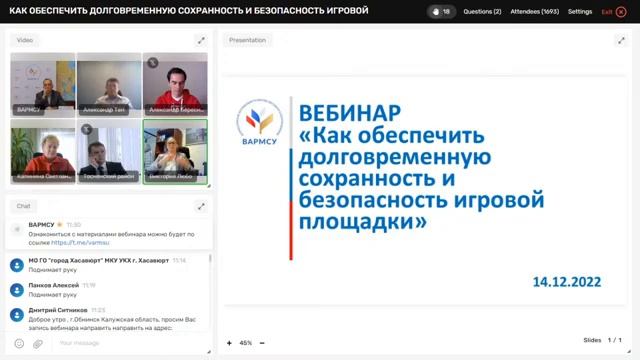Image resolution: width=640 pixels, height=360 pixels.
Task: Click avatar of Дмитрий Ситников message
Action: point(17,315)
